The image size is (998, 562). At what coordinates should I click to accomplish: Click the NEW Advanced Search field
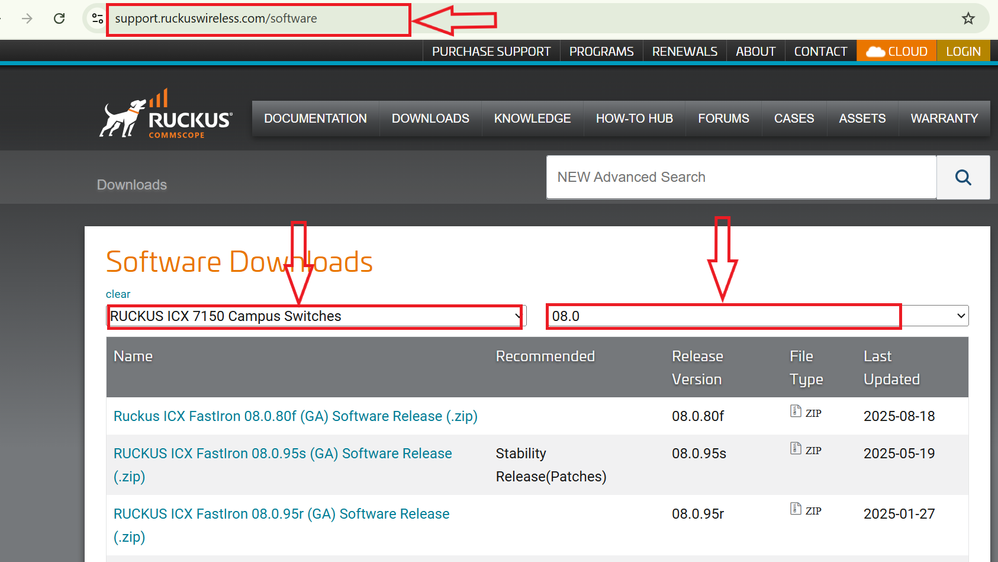click(x=740, y=177)
